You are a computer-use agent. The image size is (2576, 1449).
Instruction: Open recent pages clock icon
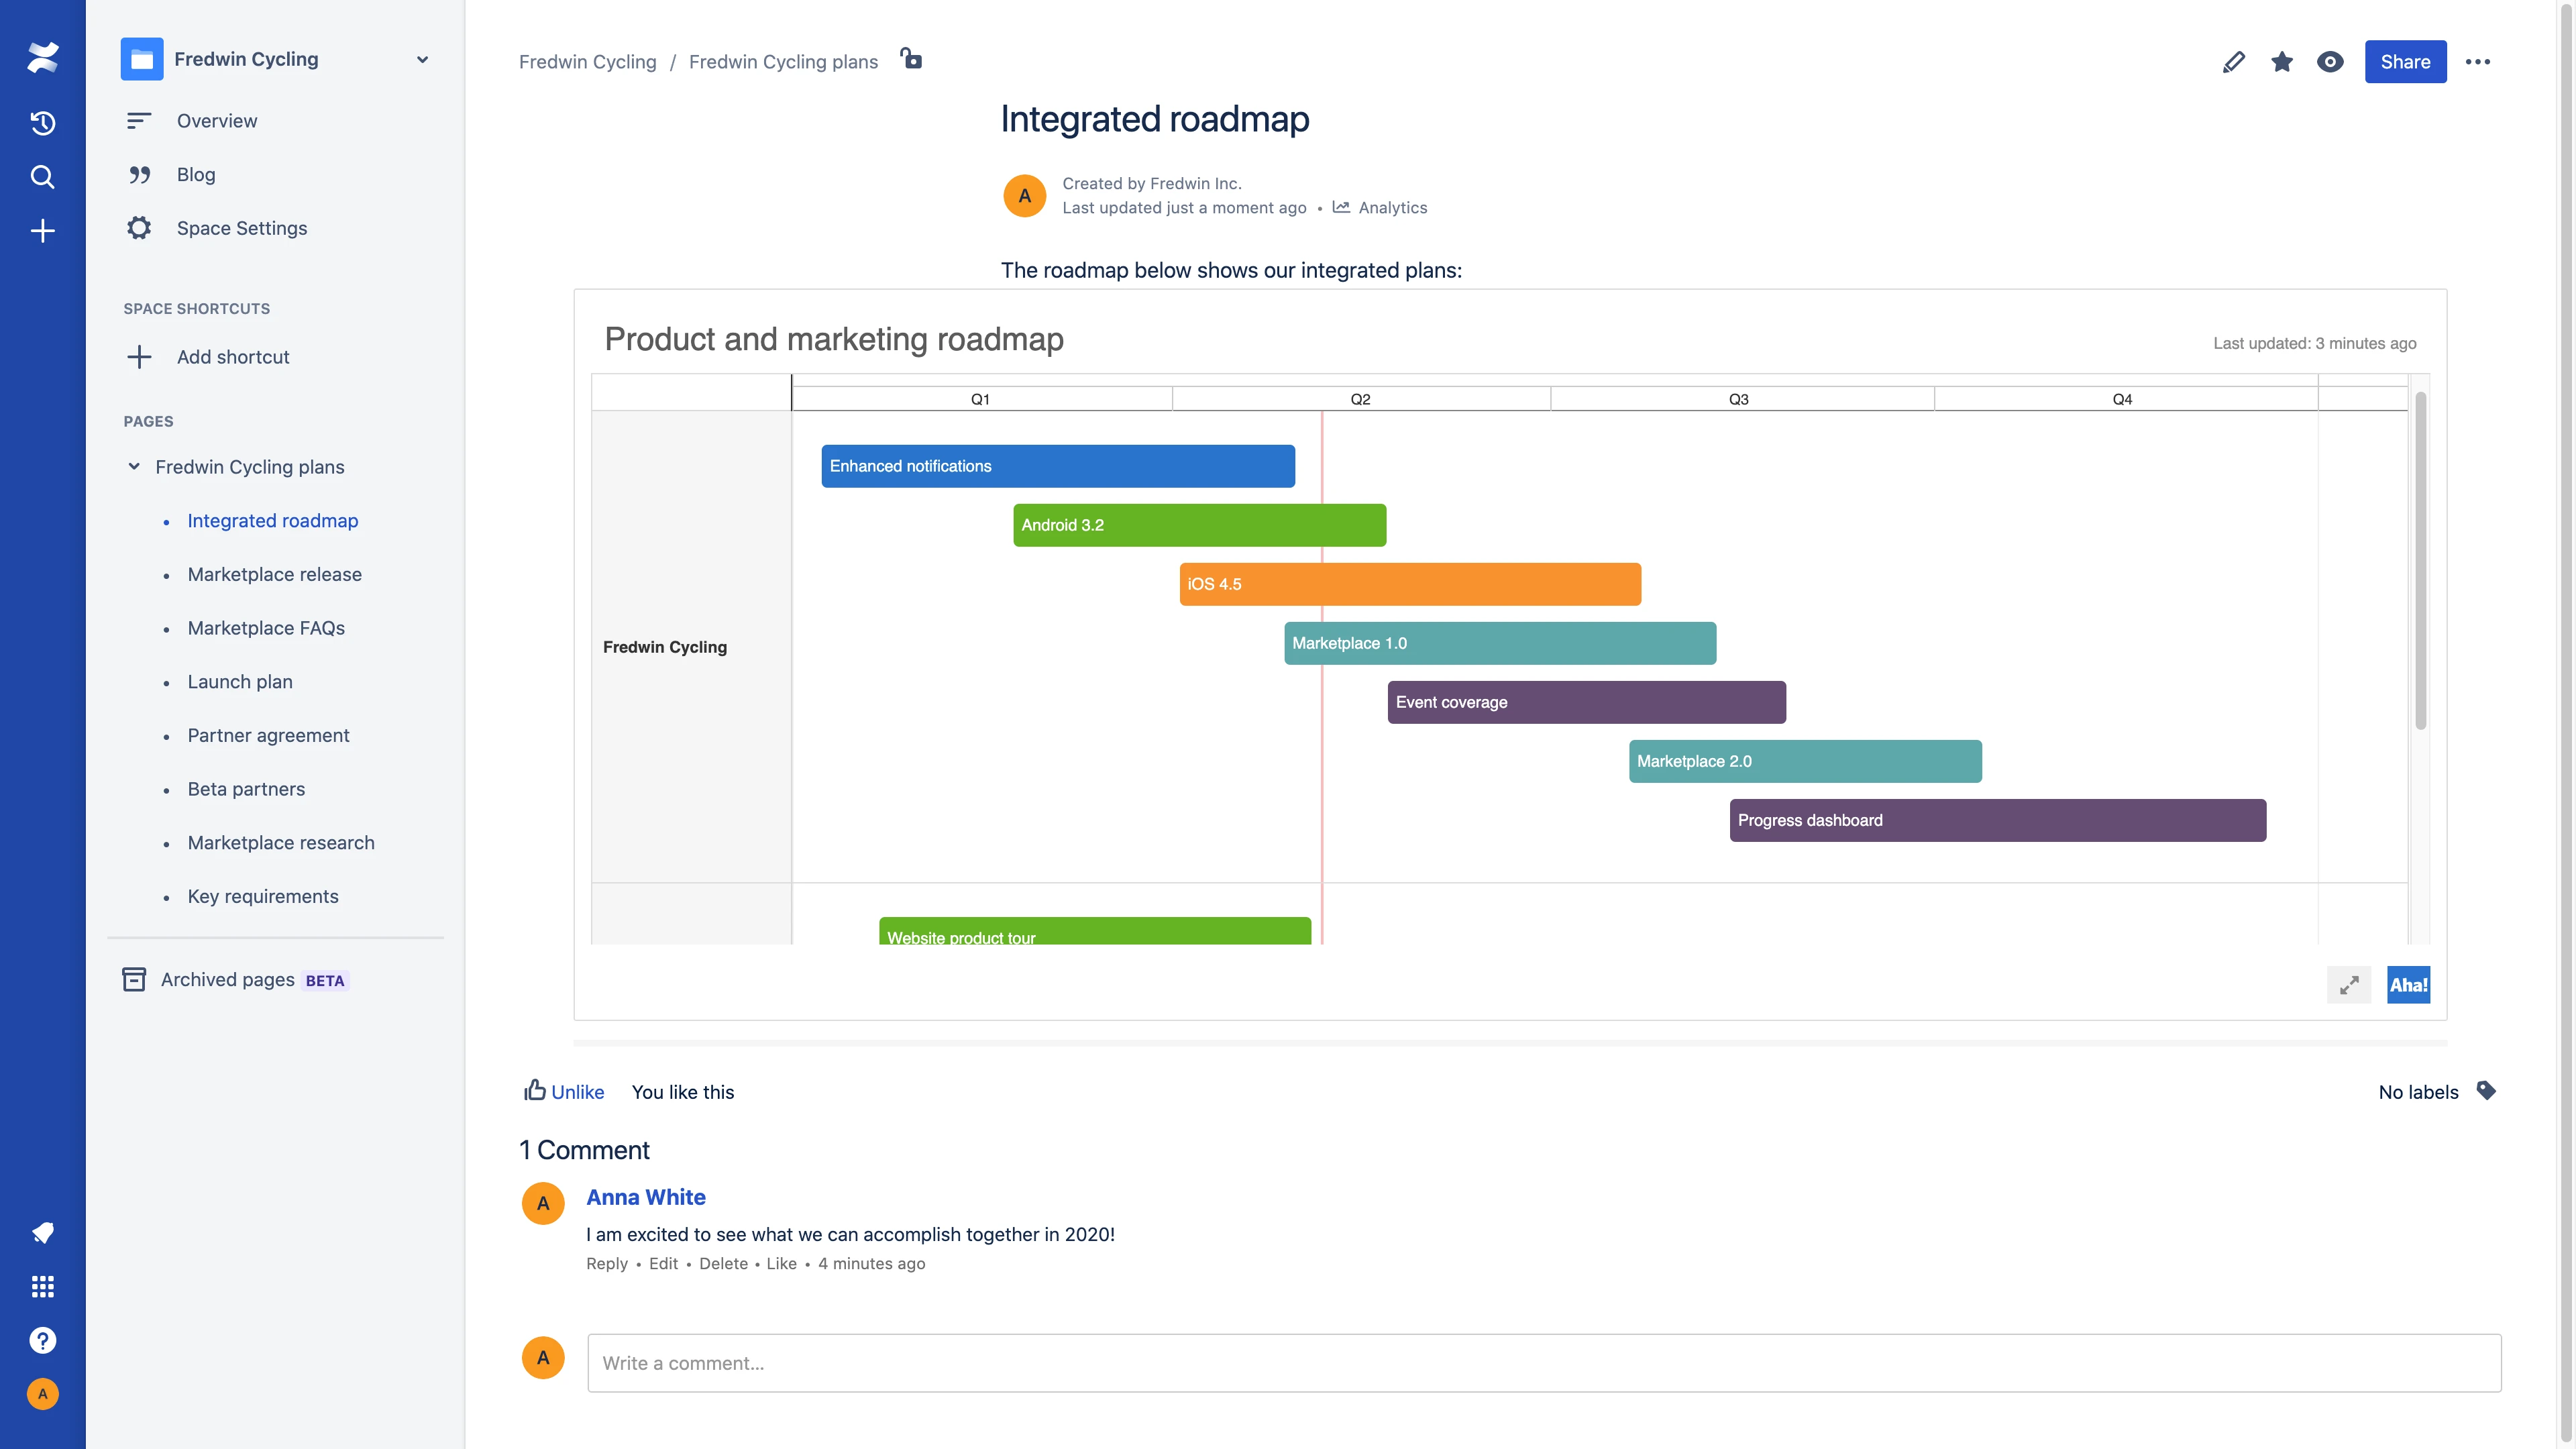42,123
